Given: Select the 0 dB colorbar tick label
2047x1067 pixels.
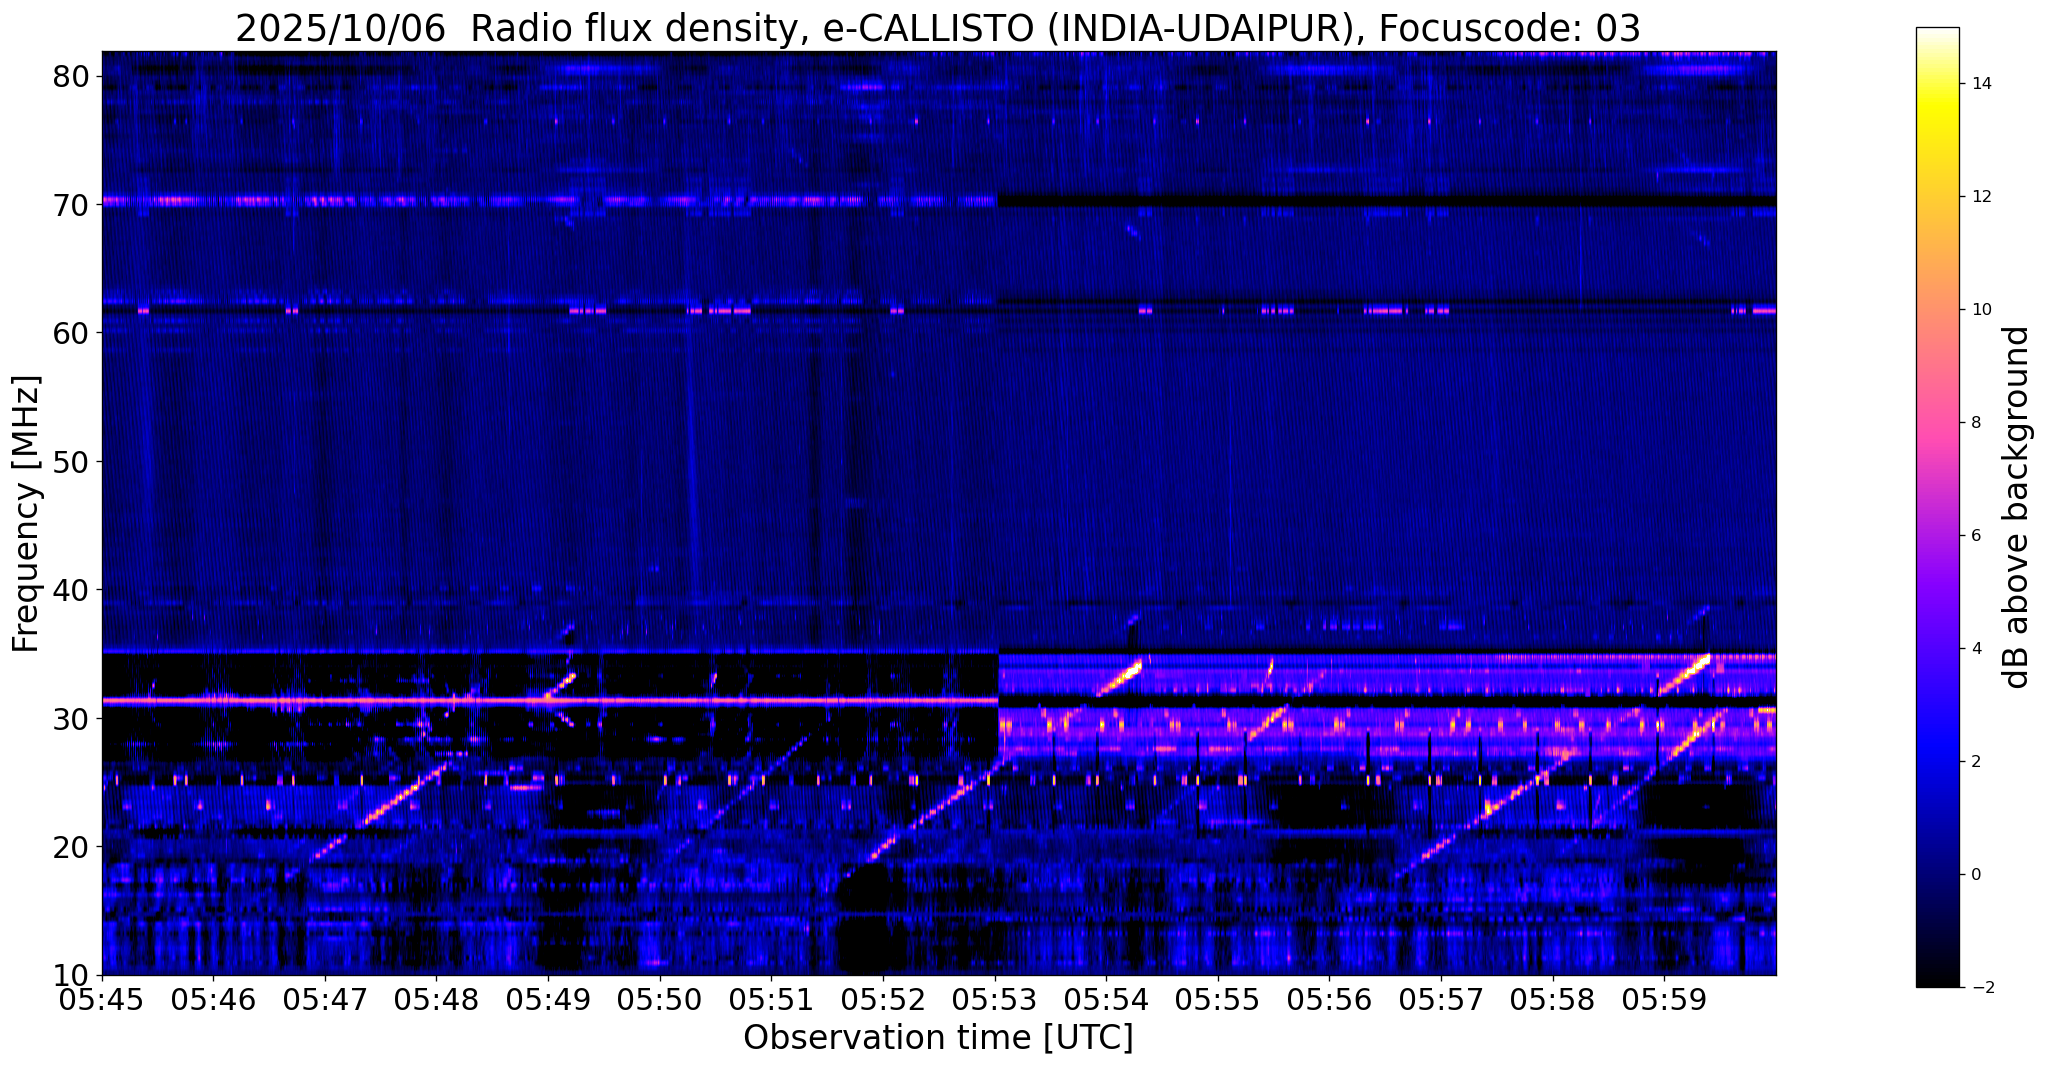Looking at the screenshot, I should tap(1975, 875).
